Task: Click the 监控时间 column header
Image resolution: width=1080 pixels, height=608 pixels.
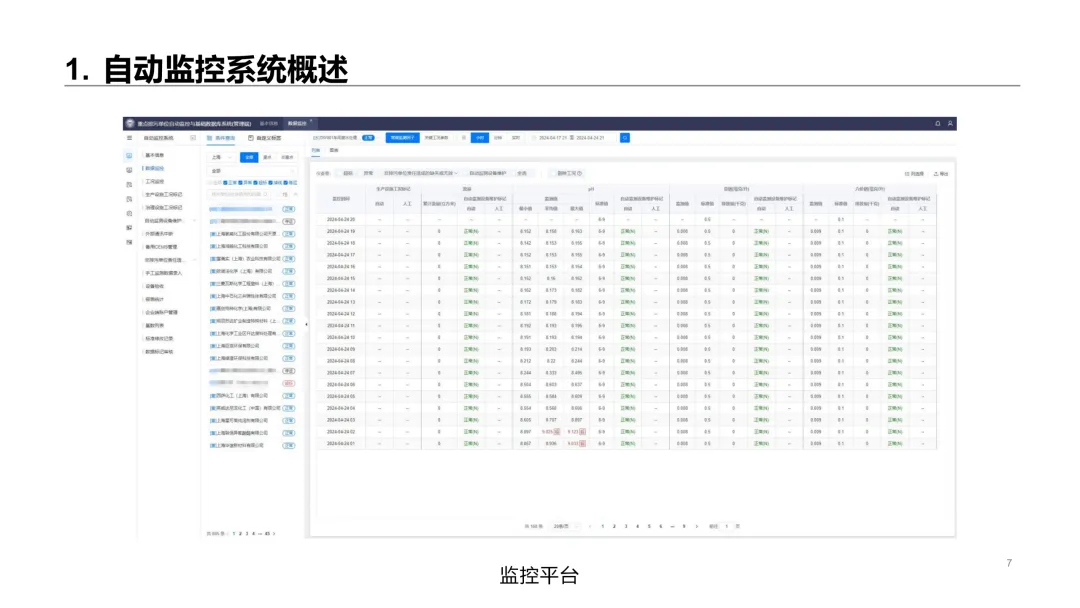Action: [x=341, y=199]
